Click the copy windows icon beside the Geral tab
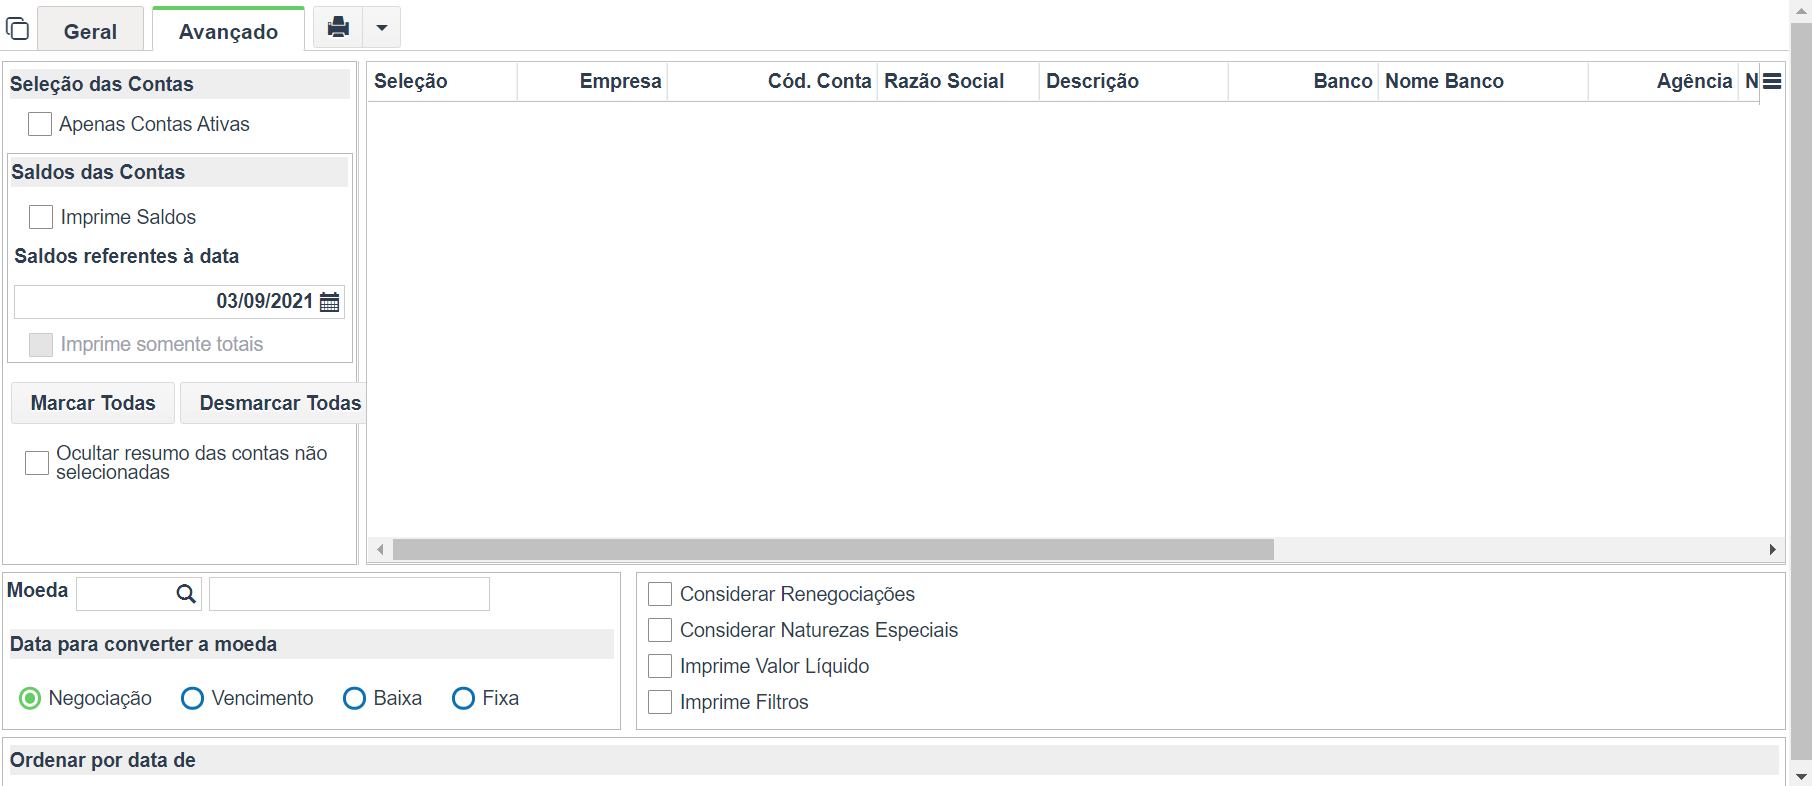 coord(18,28)
